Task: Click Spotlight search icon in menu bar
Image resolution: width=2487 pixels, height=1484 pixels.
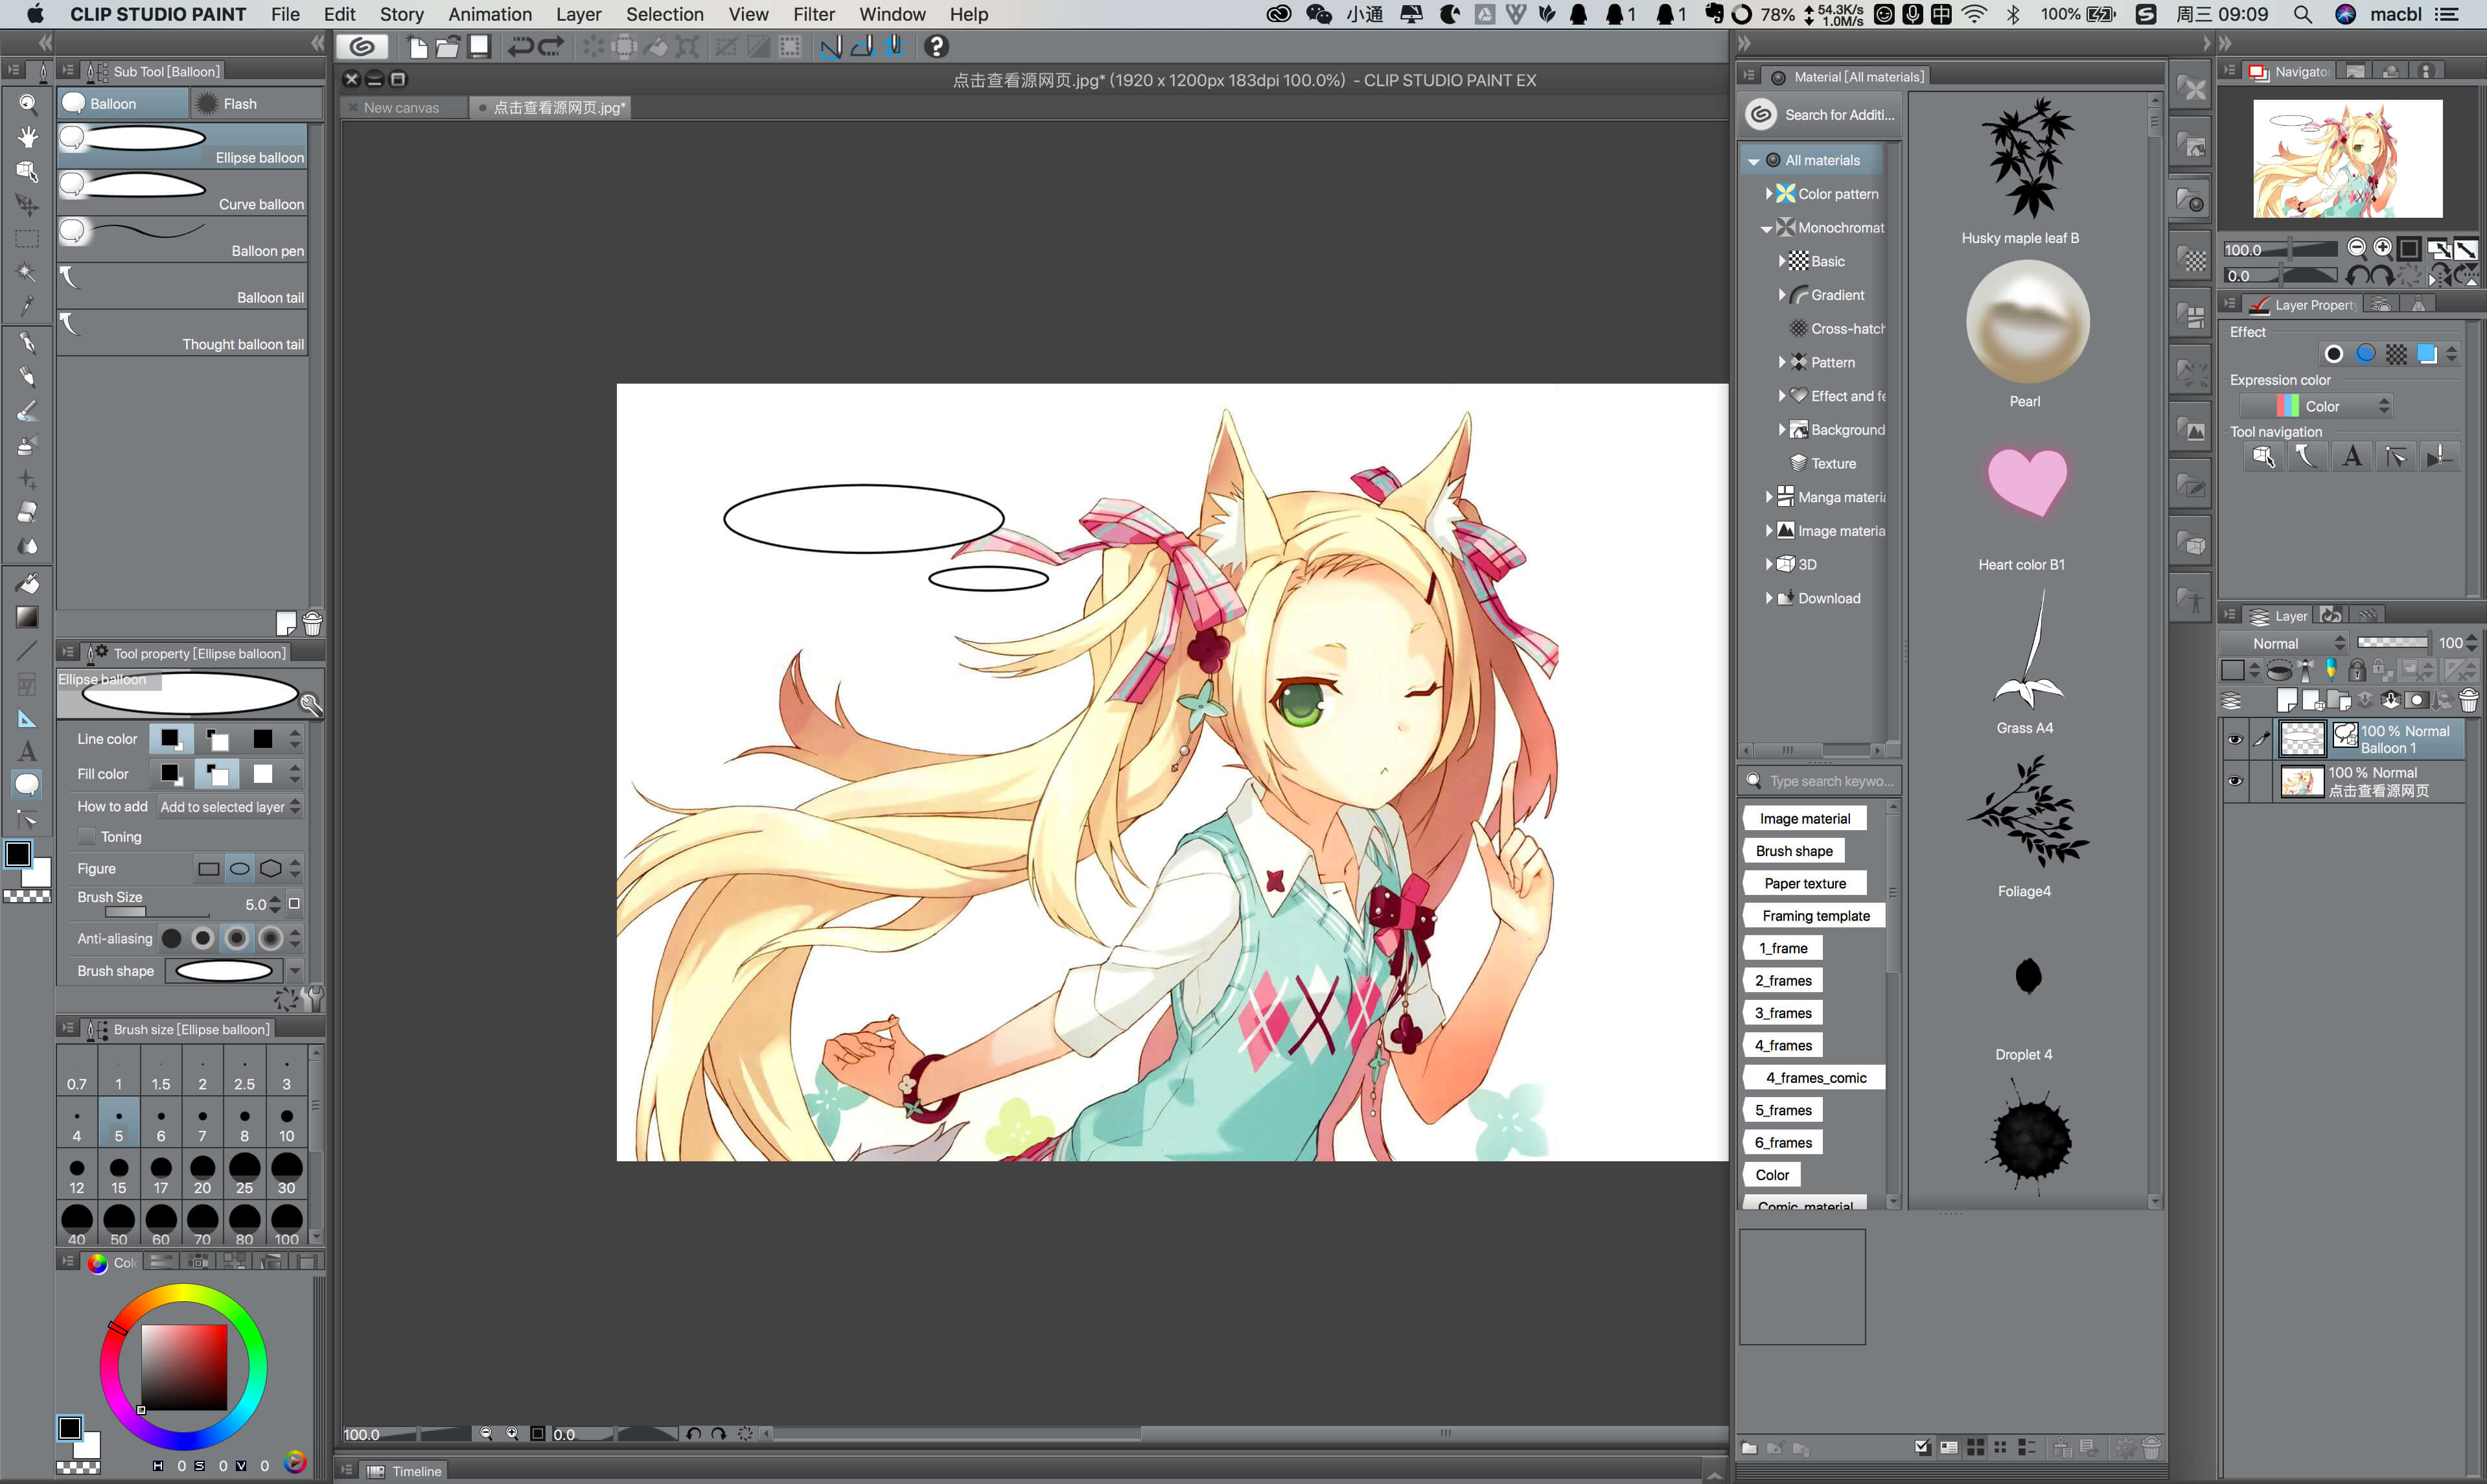Action: [2302, 14]
